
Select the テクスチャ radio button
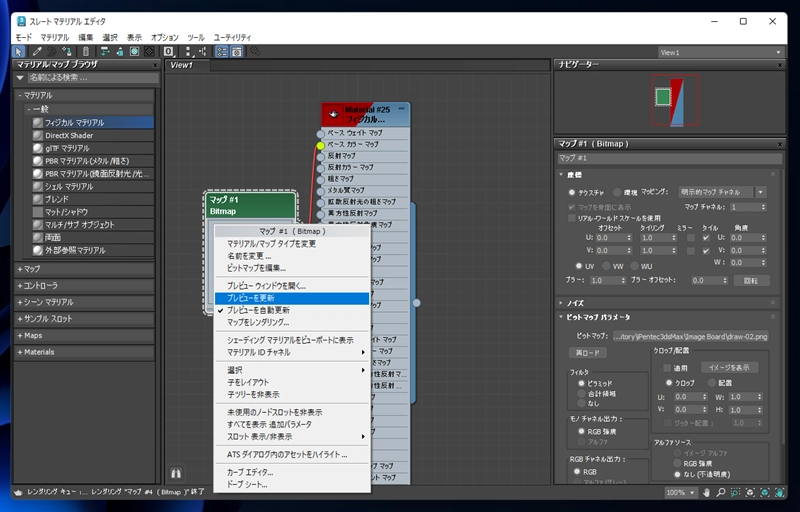[571, 192]
